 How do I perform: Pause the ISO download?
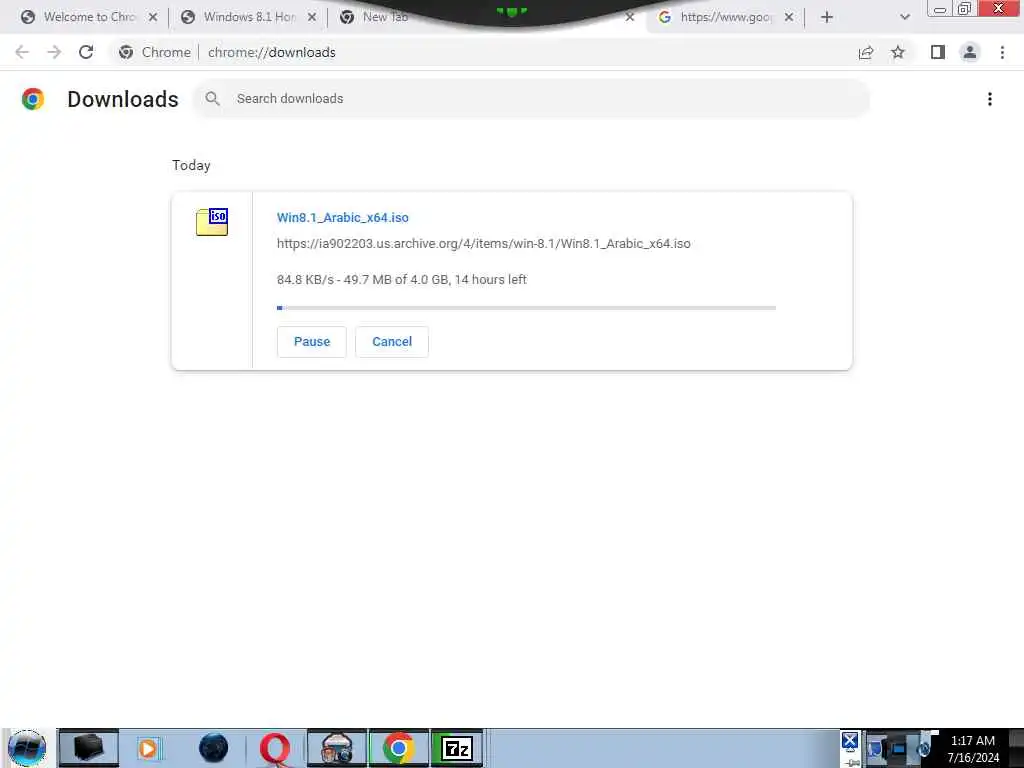click(312, 342)
